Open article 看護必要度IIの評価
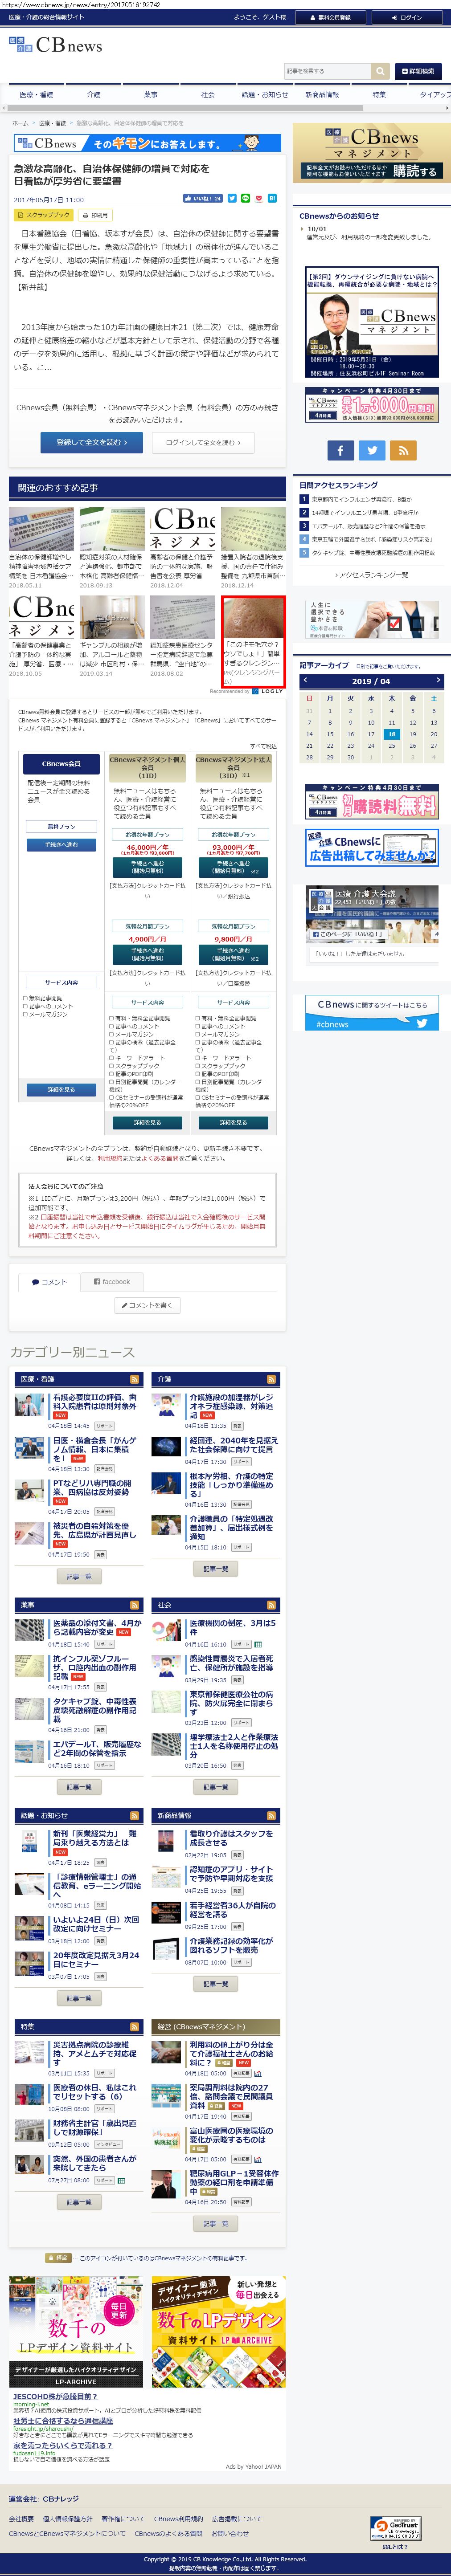The image size is (451, 2576). [x=95, y=1402]
